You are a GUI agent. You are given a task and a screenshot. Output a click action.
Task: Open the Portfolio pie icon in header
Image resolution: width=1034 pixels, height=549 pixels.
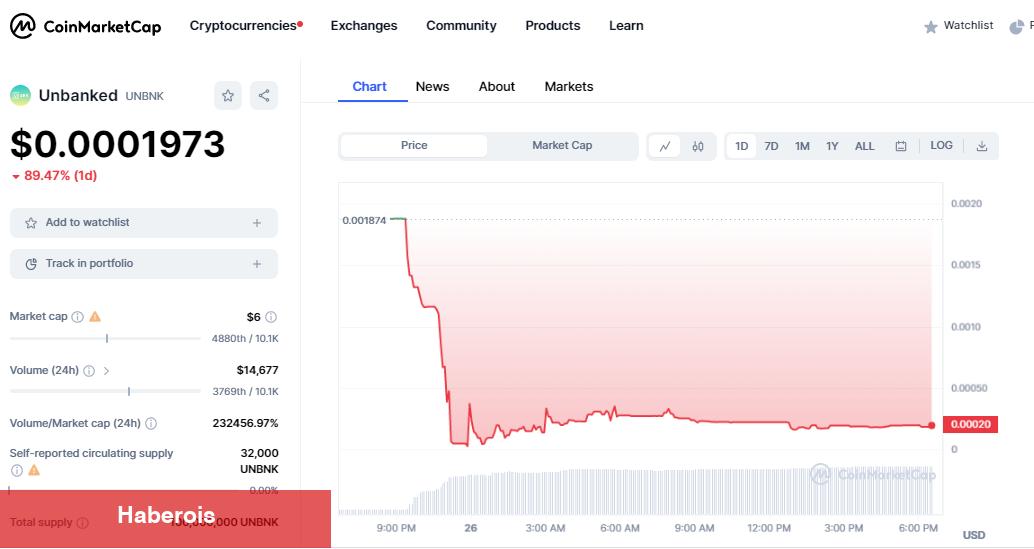click(x=1016, y=27)
